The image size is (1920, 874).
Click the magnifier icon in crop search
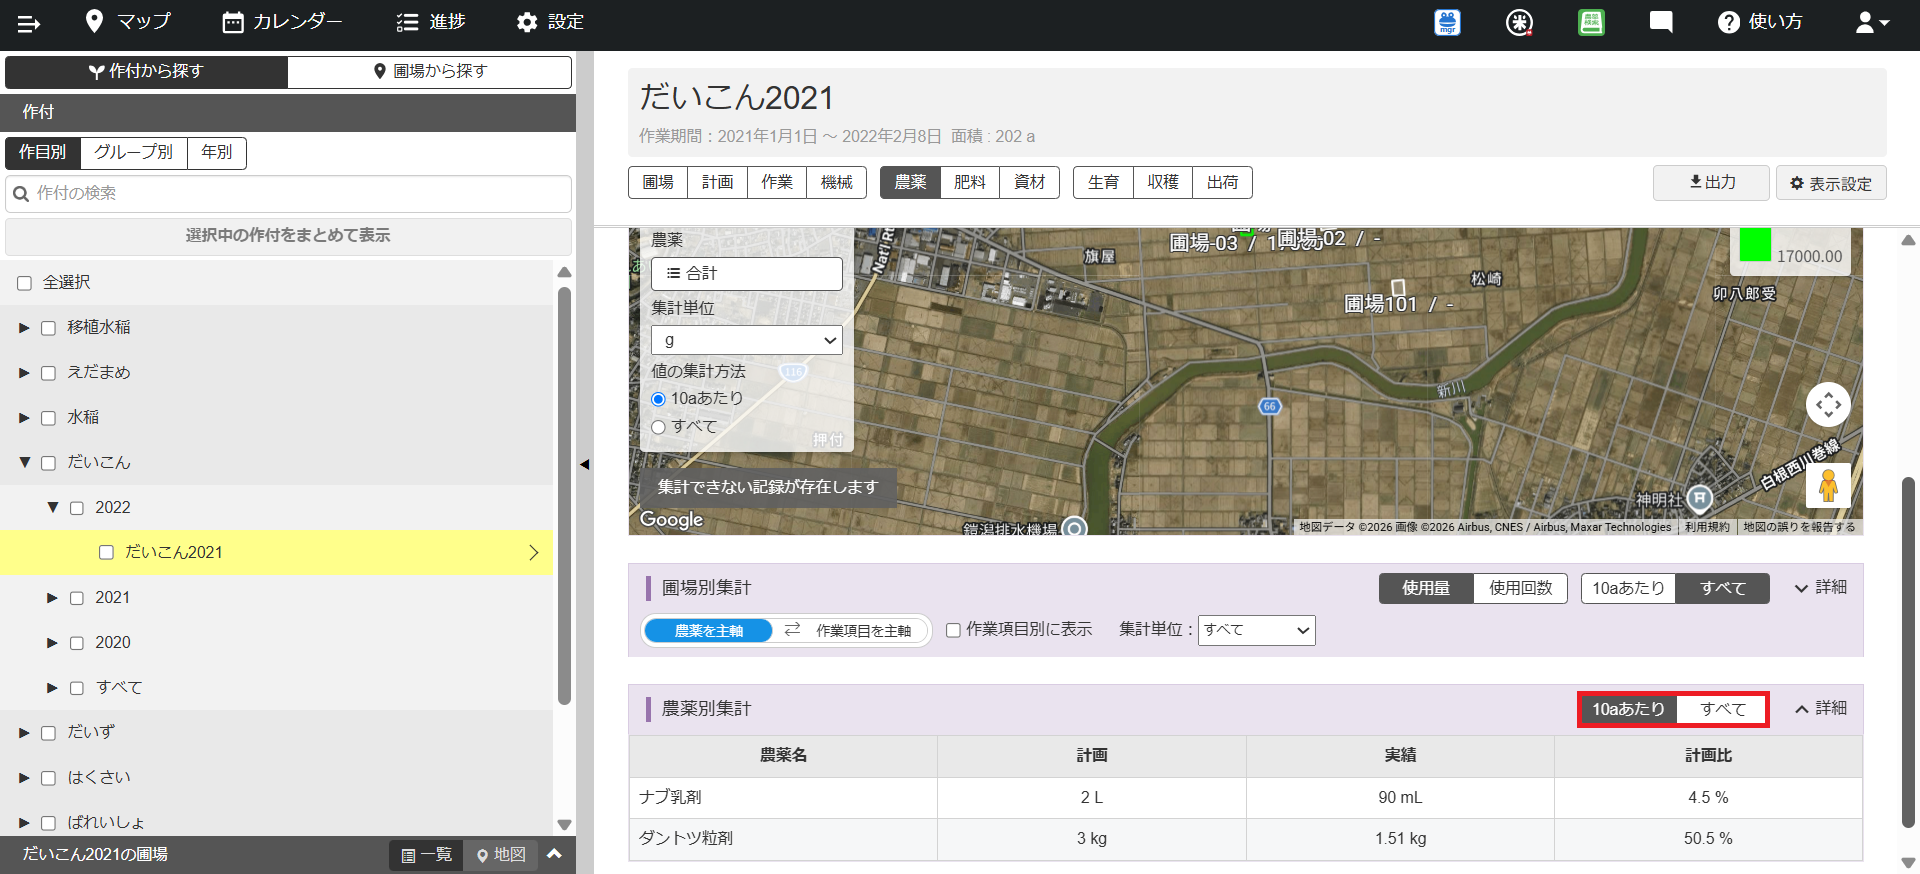(21, 194)
